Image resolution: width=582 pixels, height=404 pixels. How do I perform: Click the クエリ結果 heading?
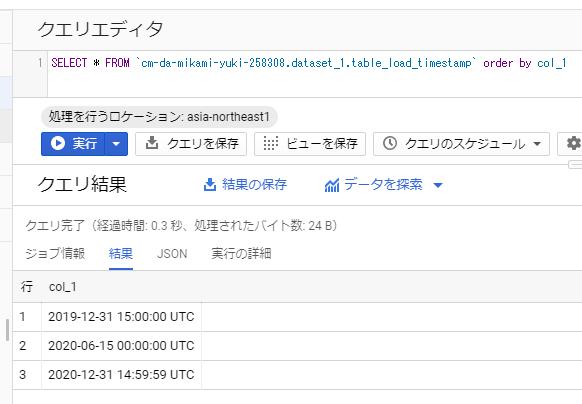82,184
